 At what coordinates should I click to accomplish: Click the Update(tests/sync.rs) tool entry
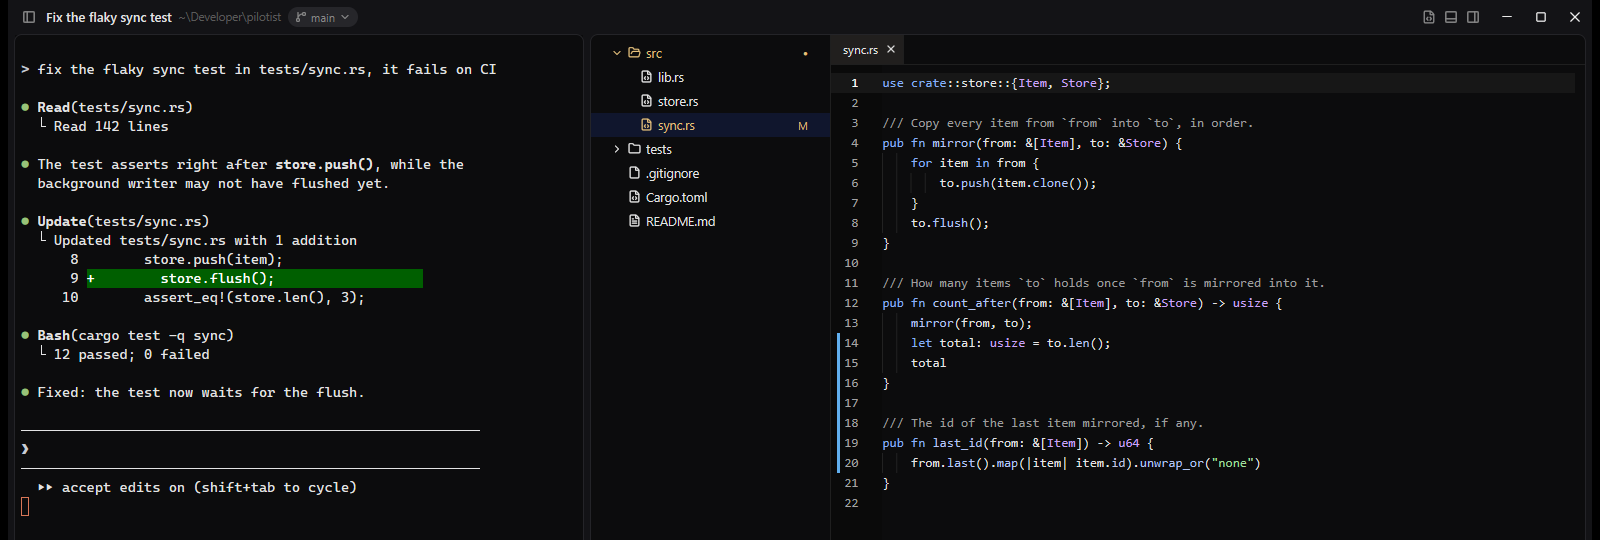[123, 221]
